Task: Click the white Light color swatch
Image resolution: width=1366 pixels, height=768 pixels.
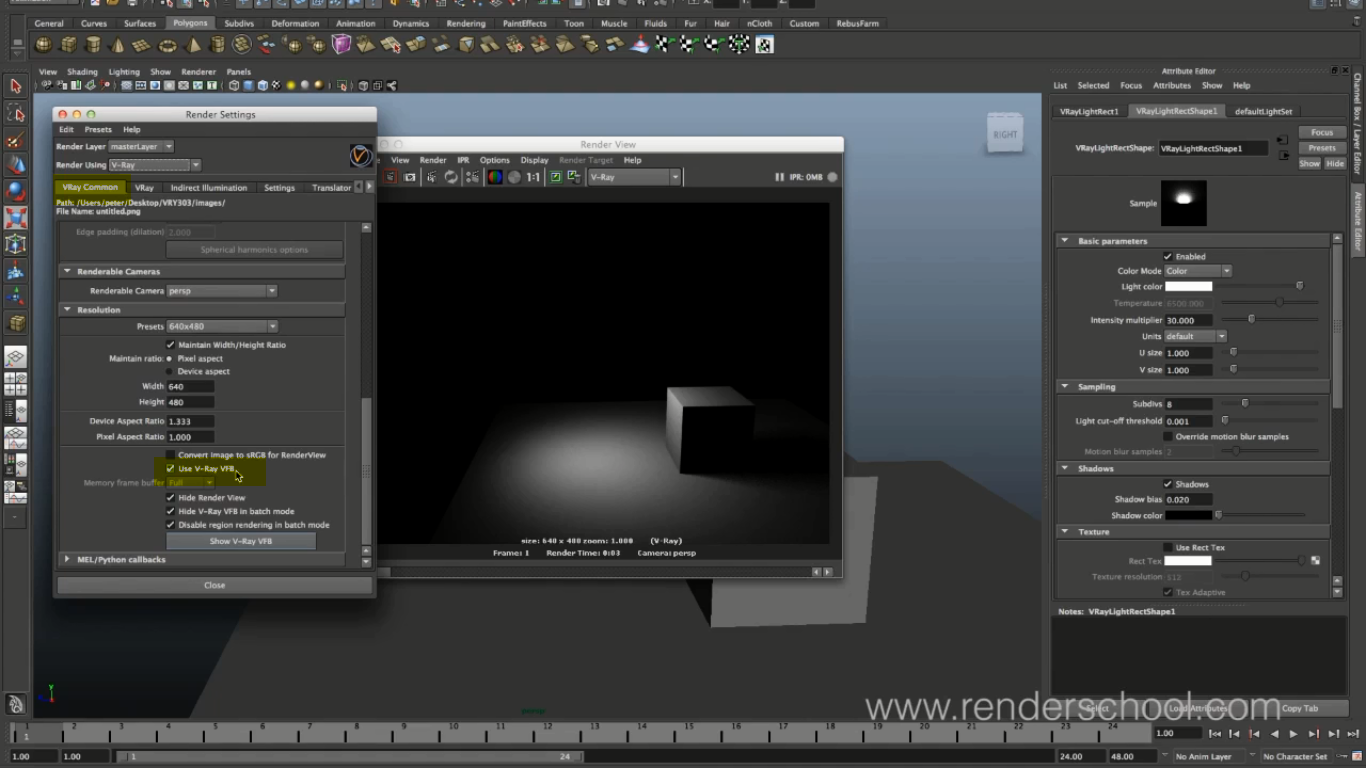Action: 1188,287
